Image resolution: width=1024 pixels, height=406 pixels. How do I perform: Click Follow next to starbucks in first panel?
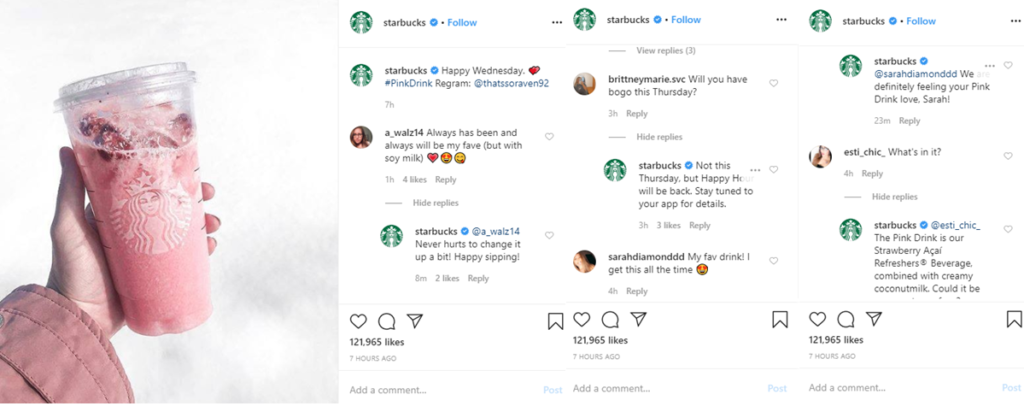click(462, 22)
